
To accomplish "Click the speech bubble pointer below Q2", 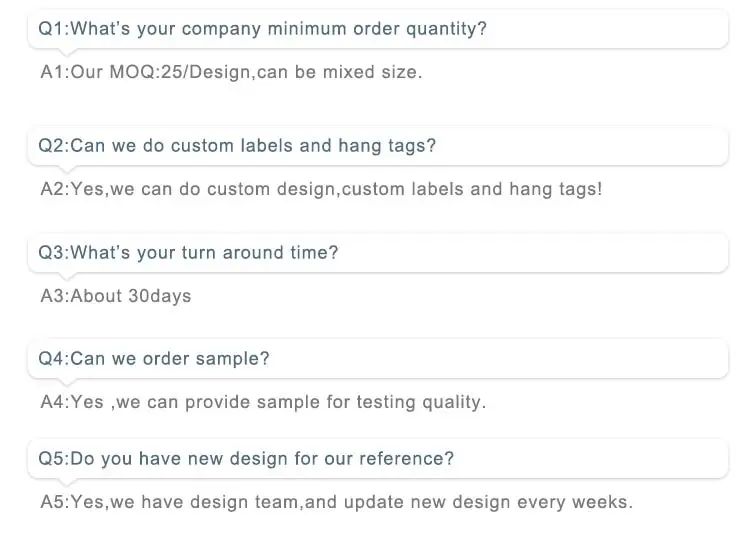I will [x=66, y=169].
